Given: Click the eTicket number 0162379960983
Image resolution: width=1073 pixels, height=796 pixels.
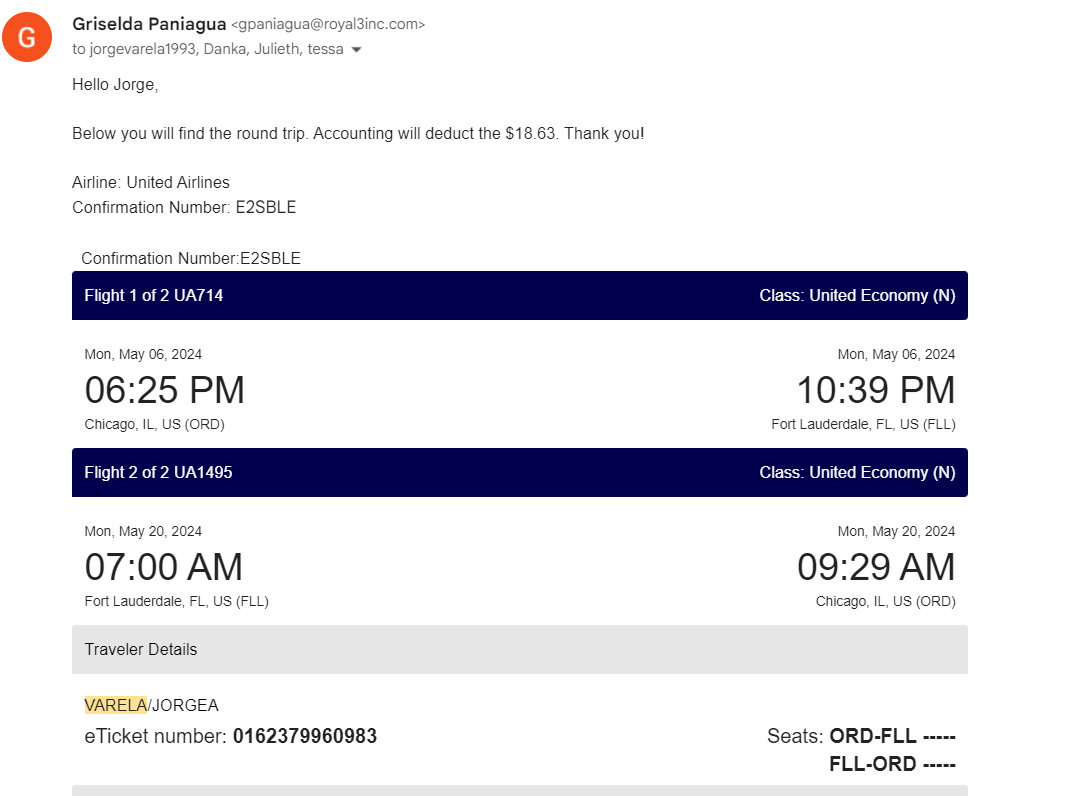Looking at the screenshot, I should coord(305,736).
